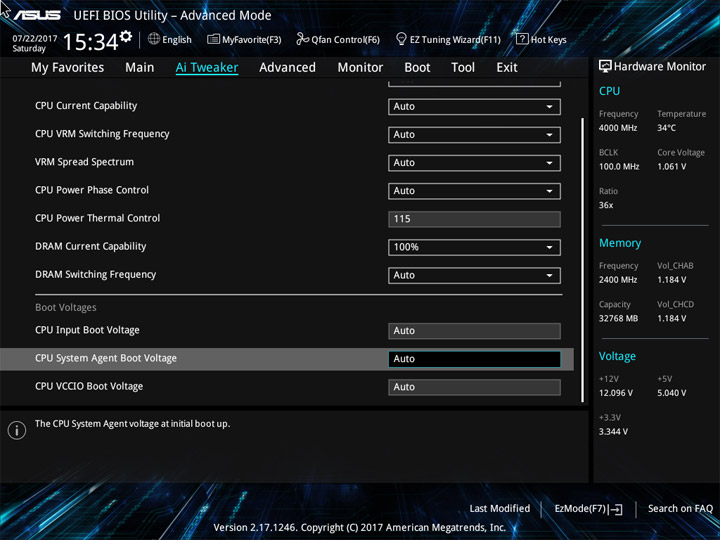Open the Boot tab

(417, 68)
